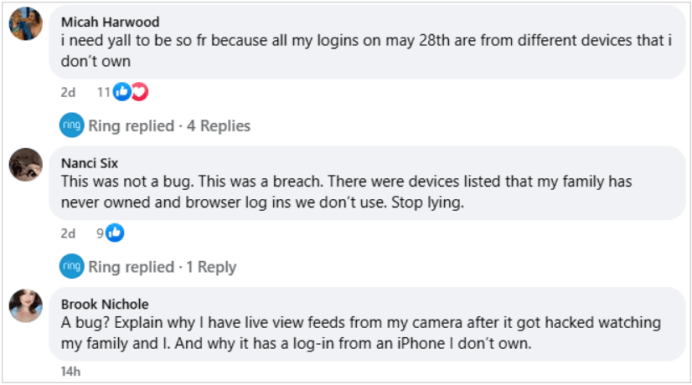Click the like reaction icon on Nanci's comment
The image size is (692, 385).
tap(115, 233)
